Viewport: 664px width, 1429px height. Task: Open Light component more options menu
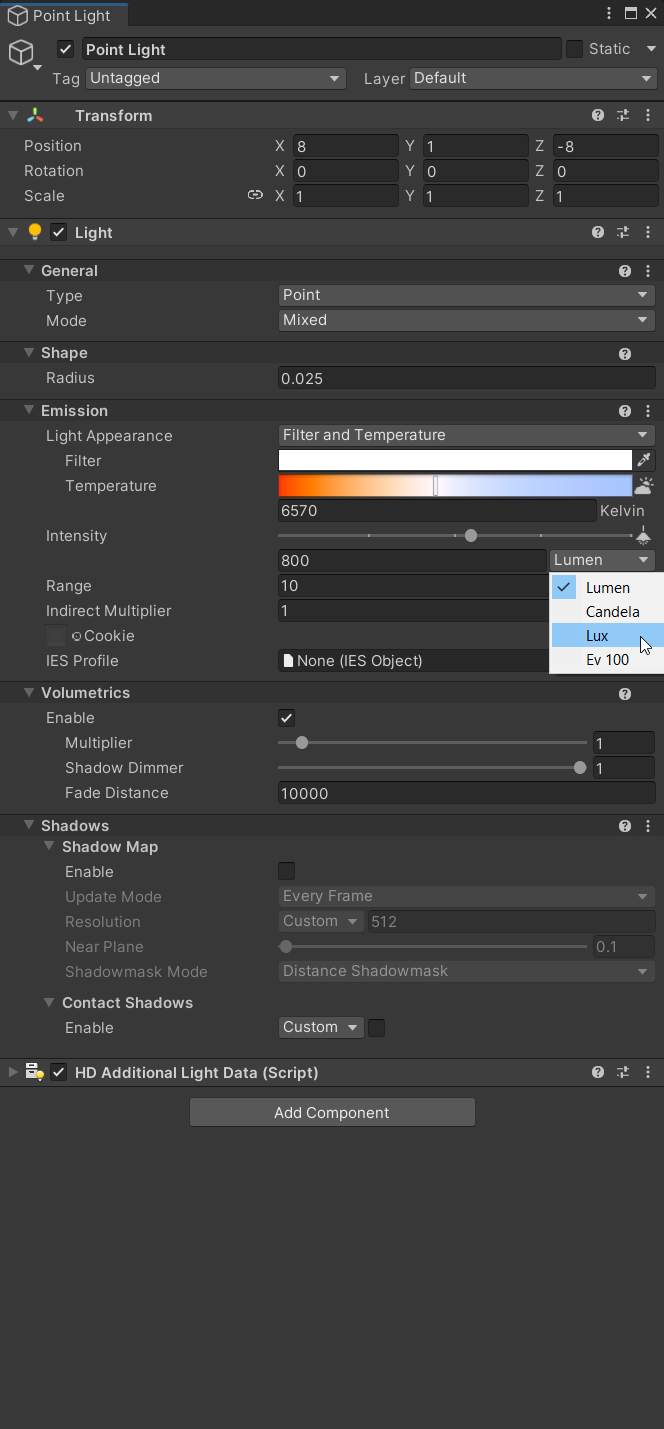(x=648, y=232)
